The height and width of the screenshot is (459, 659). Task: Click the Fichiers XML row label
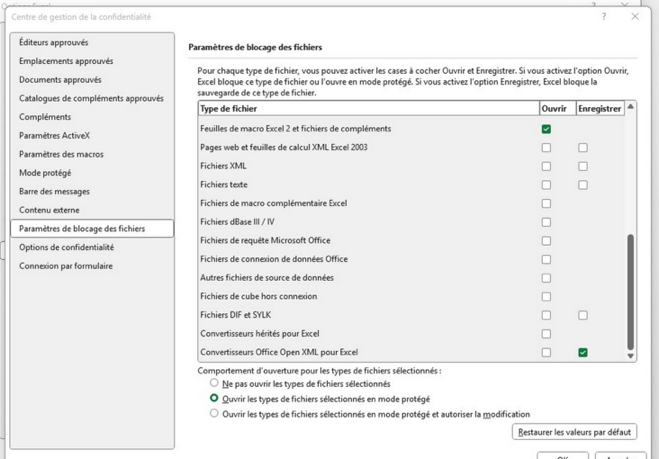pos(223,166)
